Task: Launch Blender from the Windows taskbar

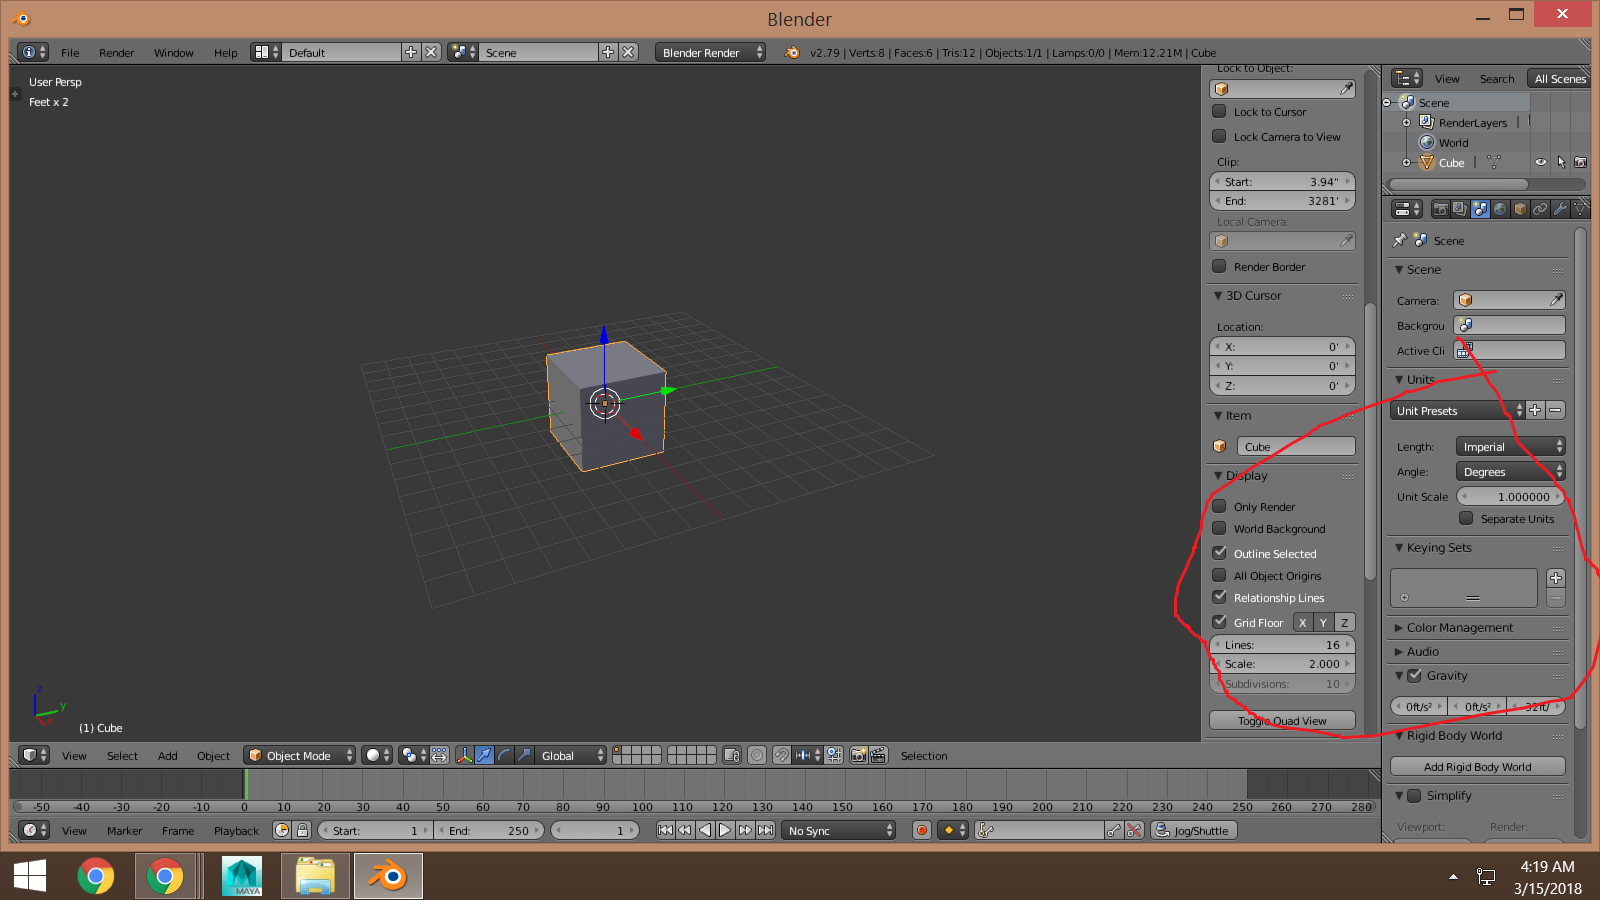Action: [388, 876]
